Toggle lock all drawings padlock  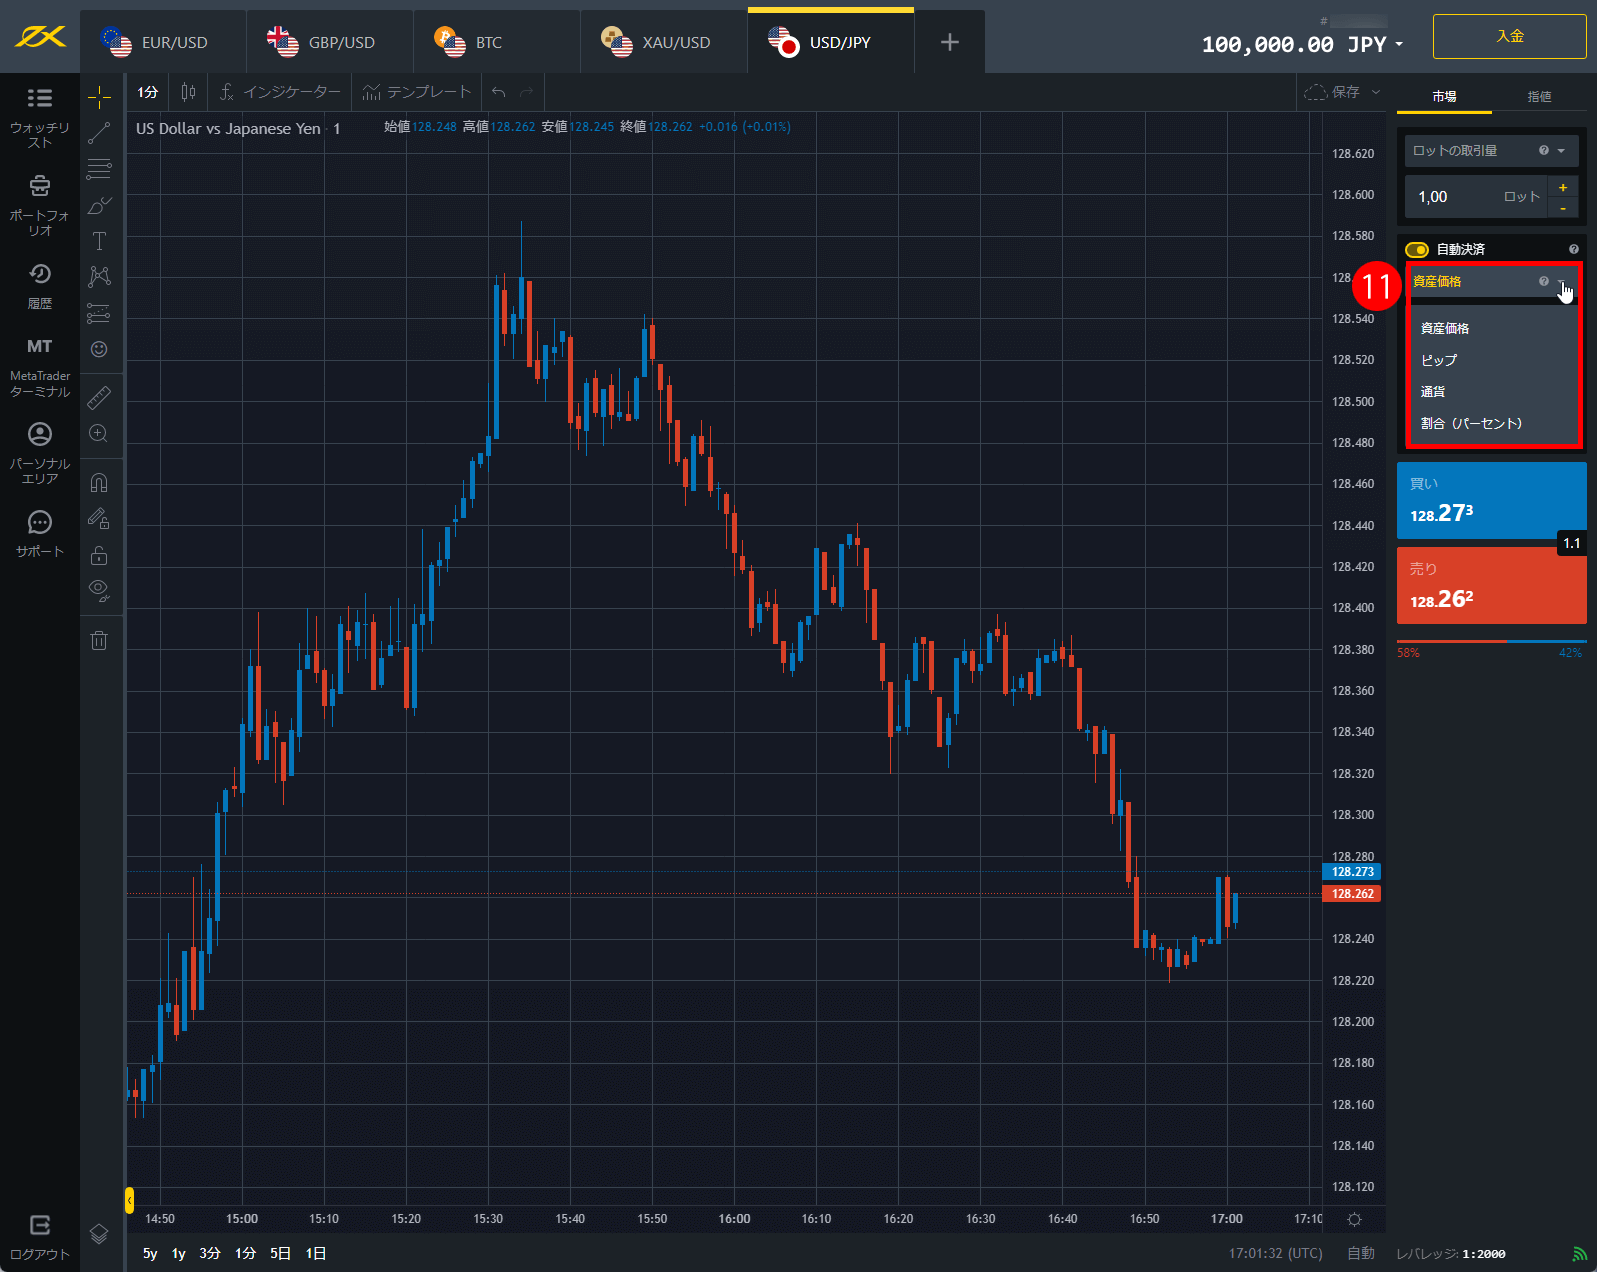(x=99, y=555)
